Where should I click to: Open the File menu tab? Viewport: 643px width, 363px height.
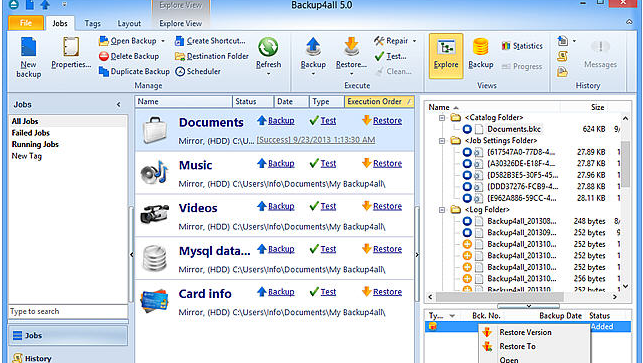click(26, 23)
